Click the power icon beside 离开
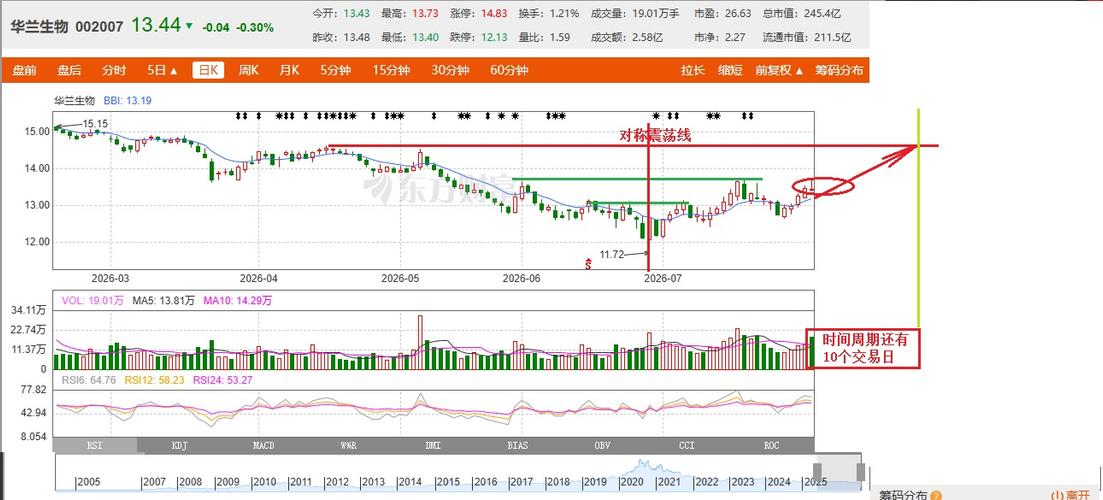1103x500 pixels. pos(1057,495)
